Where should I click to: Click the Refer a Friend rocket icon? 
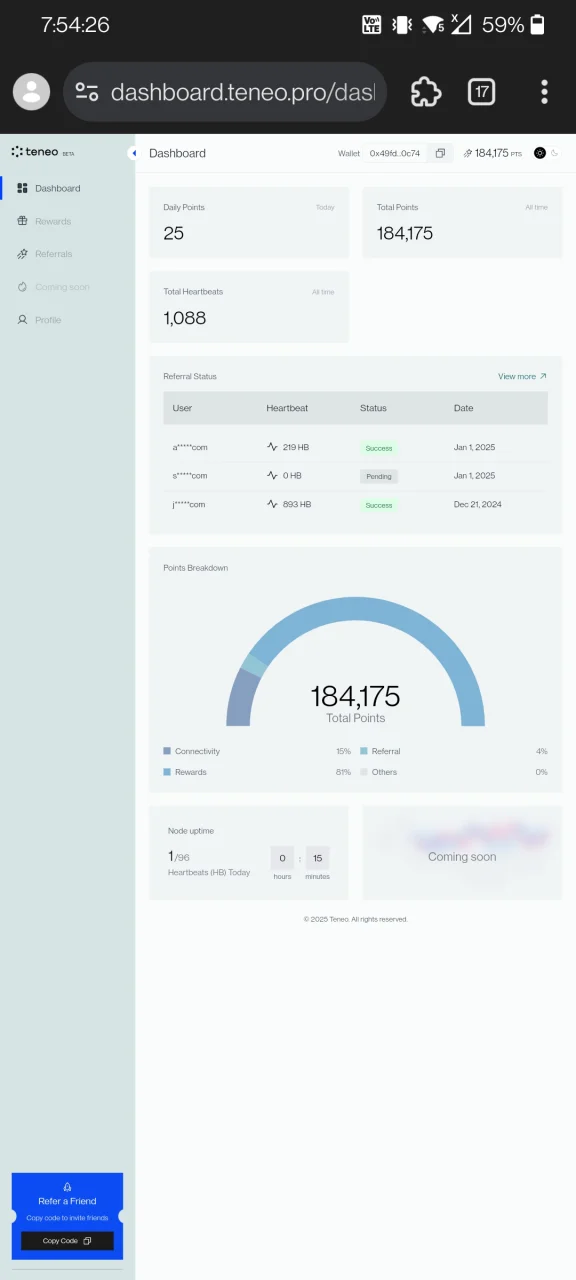67,1187
